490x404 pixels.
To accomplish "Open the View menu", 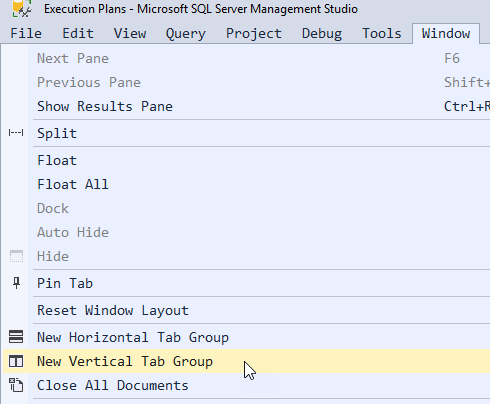I will [130, 34].
